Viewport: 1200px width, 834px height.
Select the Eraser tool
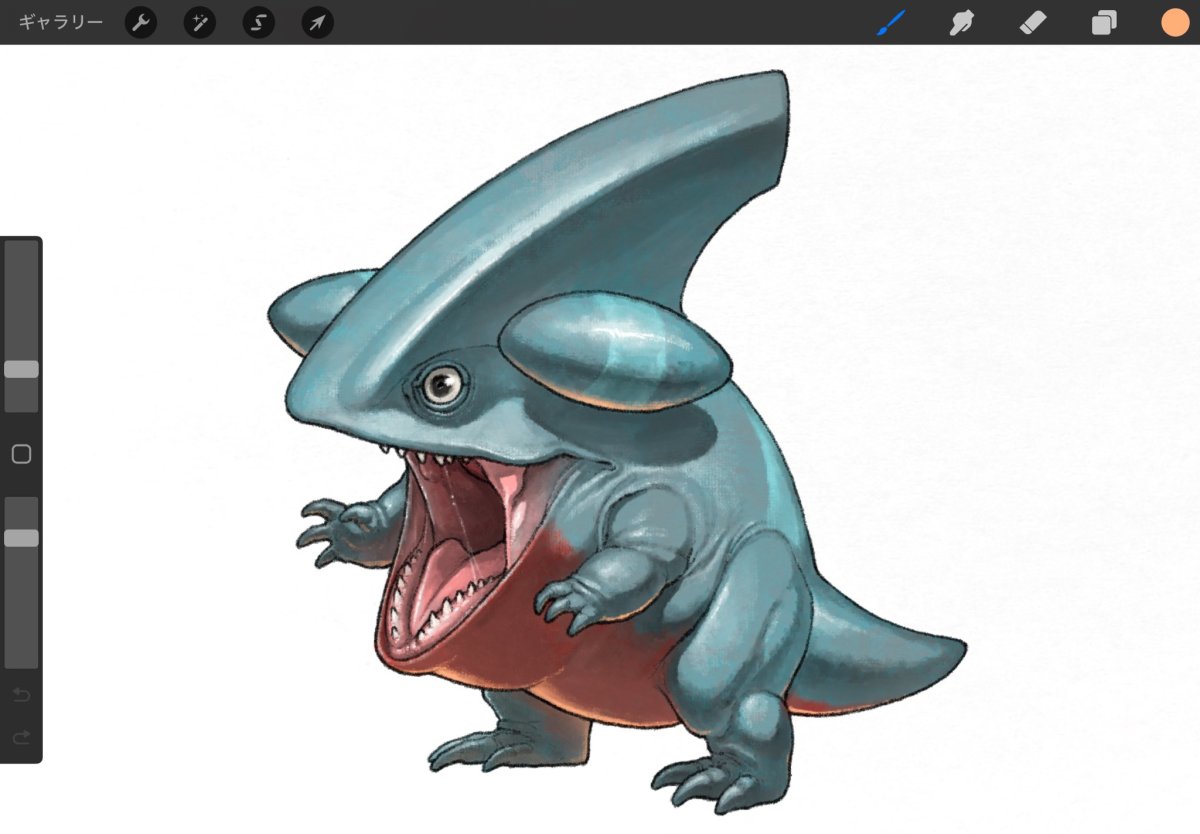pos(1033,22)
